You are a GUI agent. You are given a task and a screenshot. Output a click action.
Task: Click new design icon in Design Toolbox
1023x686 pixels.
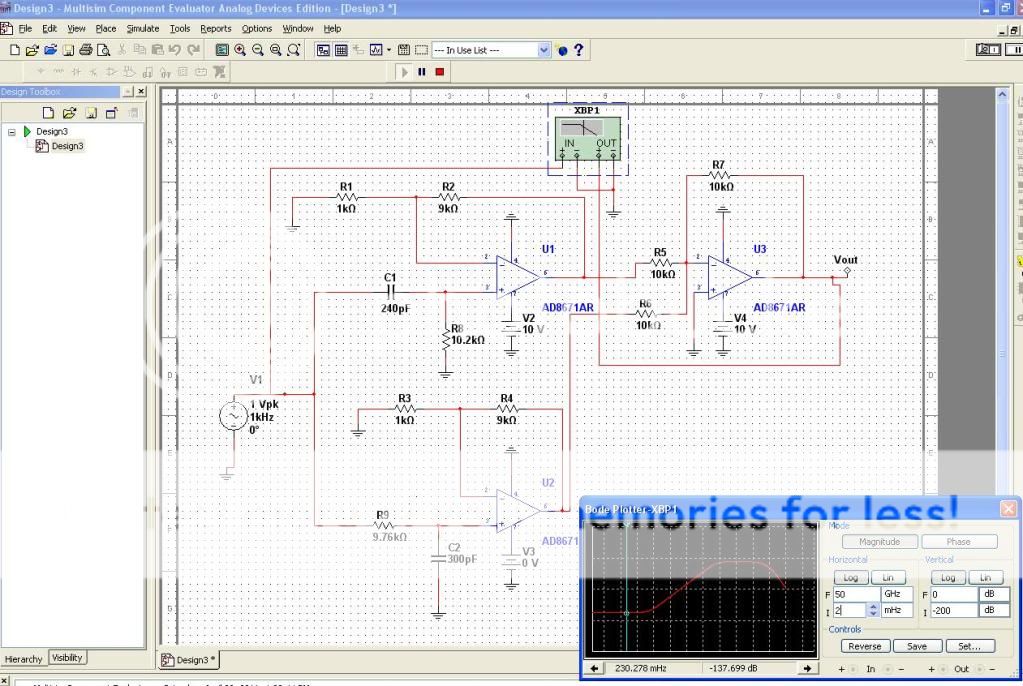click(51, 113)
